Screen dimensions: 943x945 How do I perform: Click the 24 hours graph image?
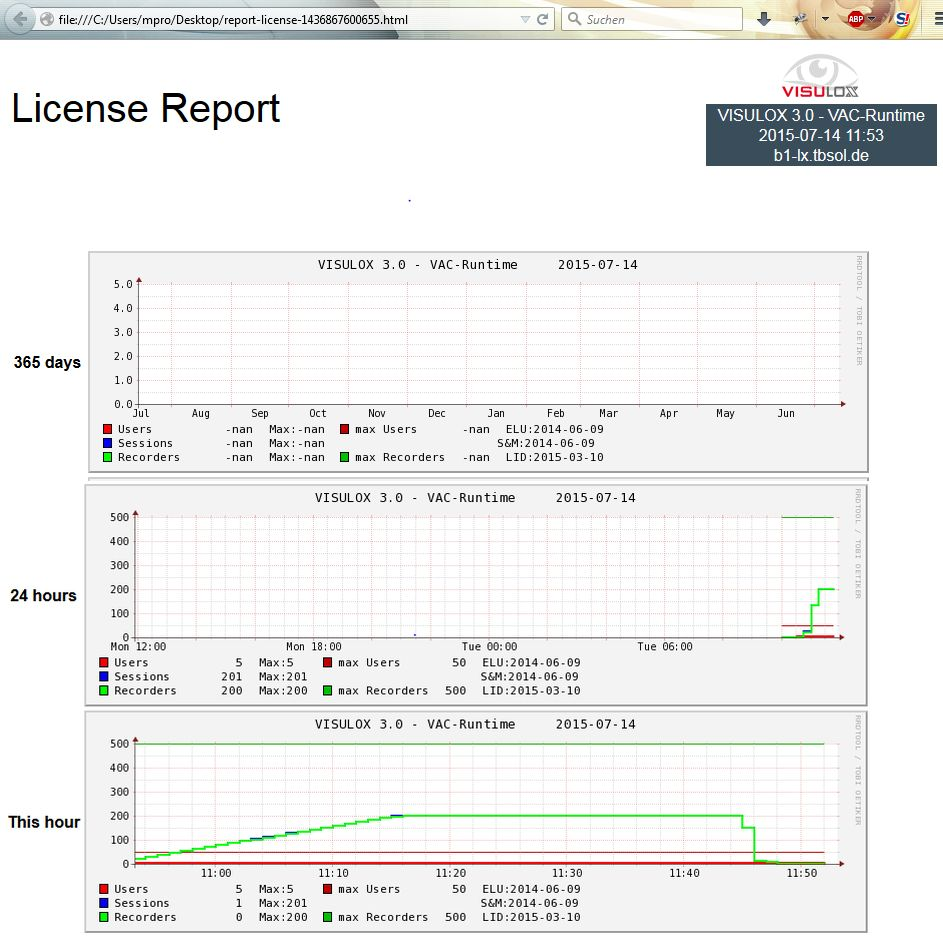coord(476,593)
